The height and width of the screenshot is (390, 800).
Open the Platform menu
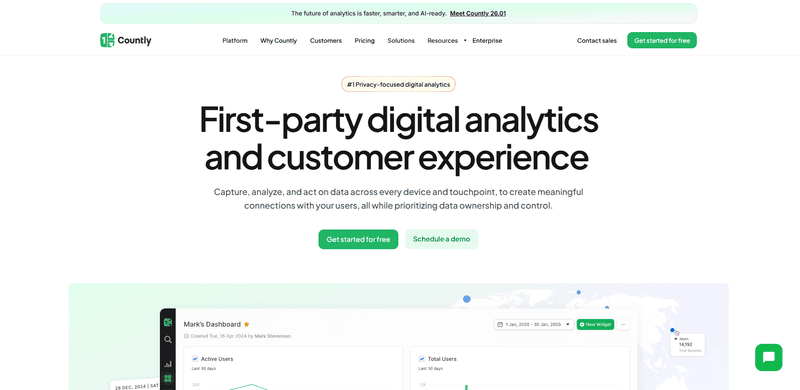(235, 41)
